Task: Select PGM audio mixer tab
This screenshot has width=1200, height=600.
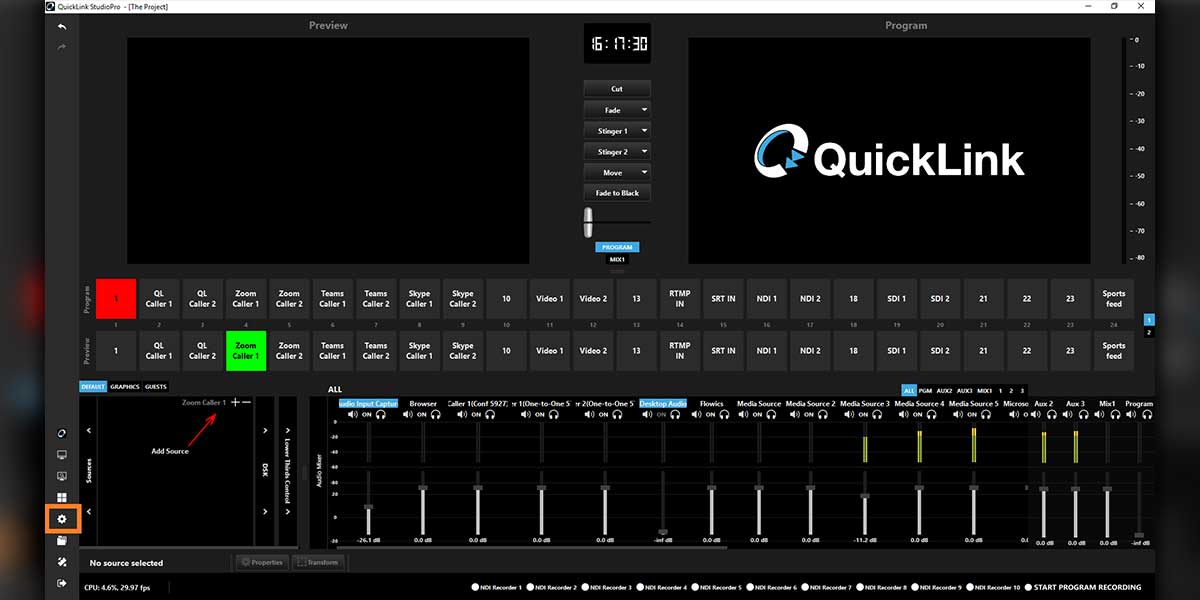Action: (x=925, y=390)
